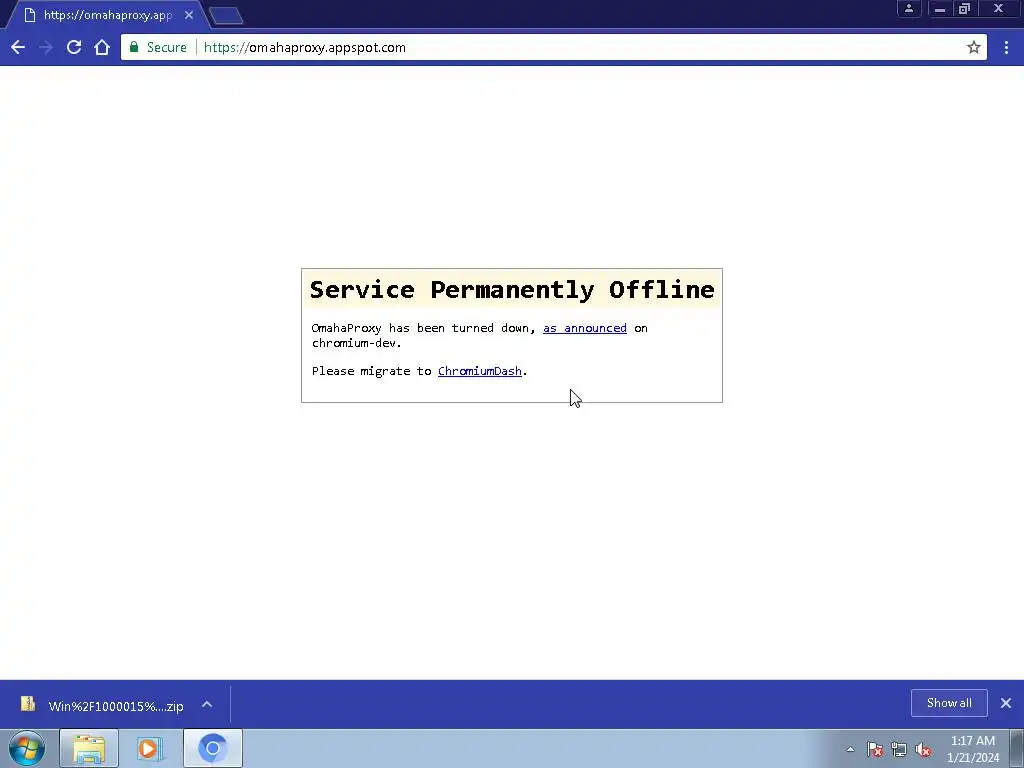Click Show all downloads button
This screenshot has height=768, width=1024.
(949, 703)
